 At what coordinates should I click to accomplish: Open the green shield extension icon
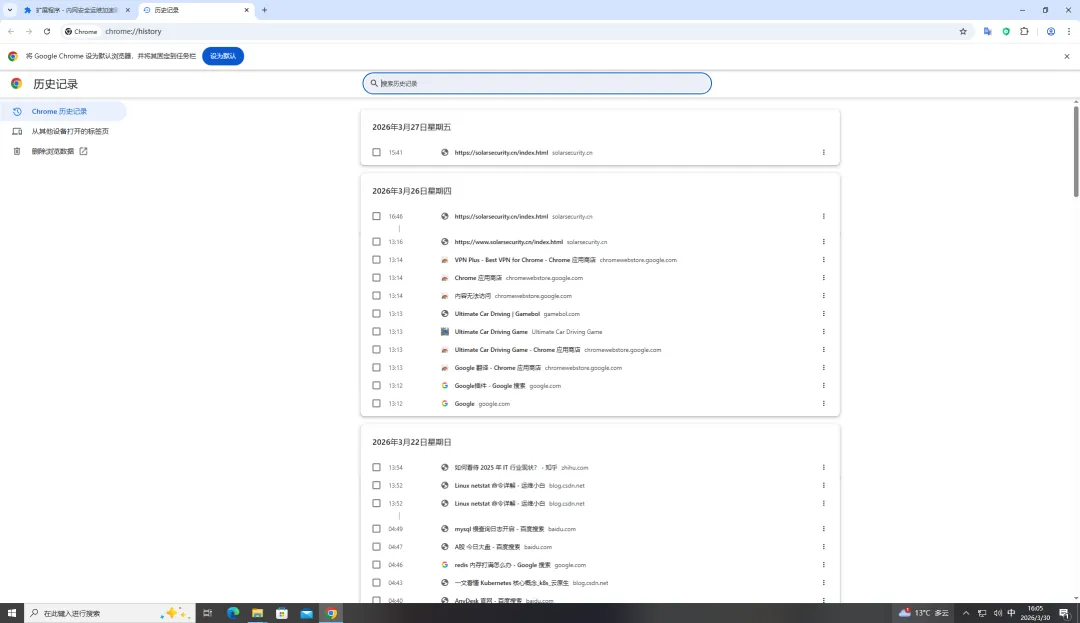point(1006,31)
